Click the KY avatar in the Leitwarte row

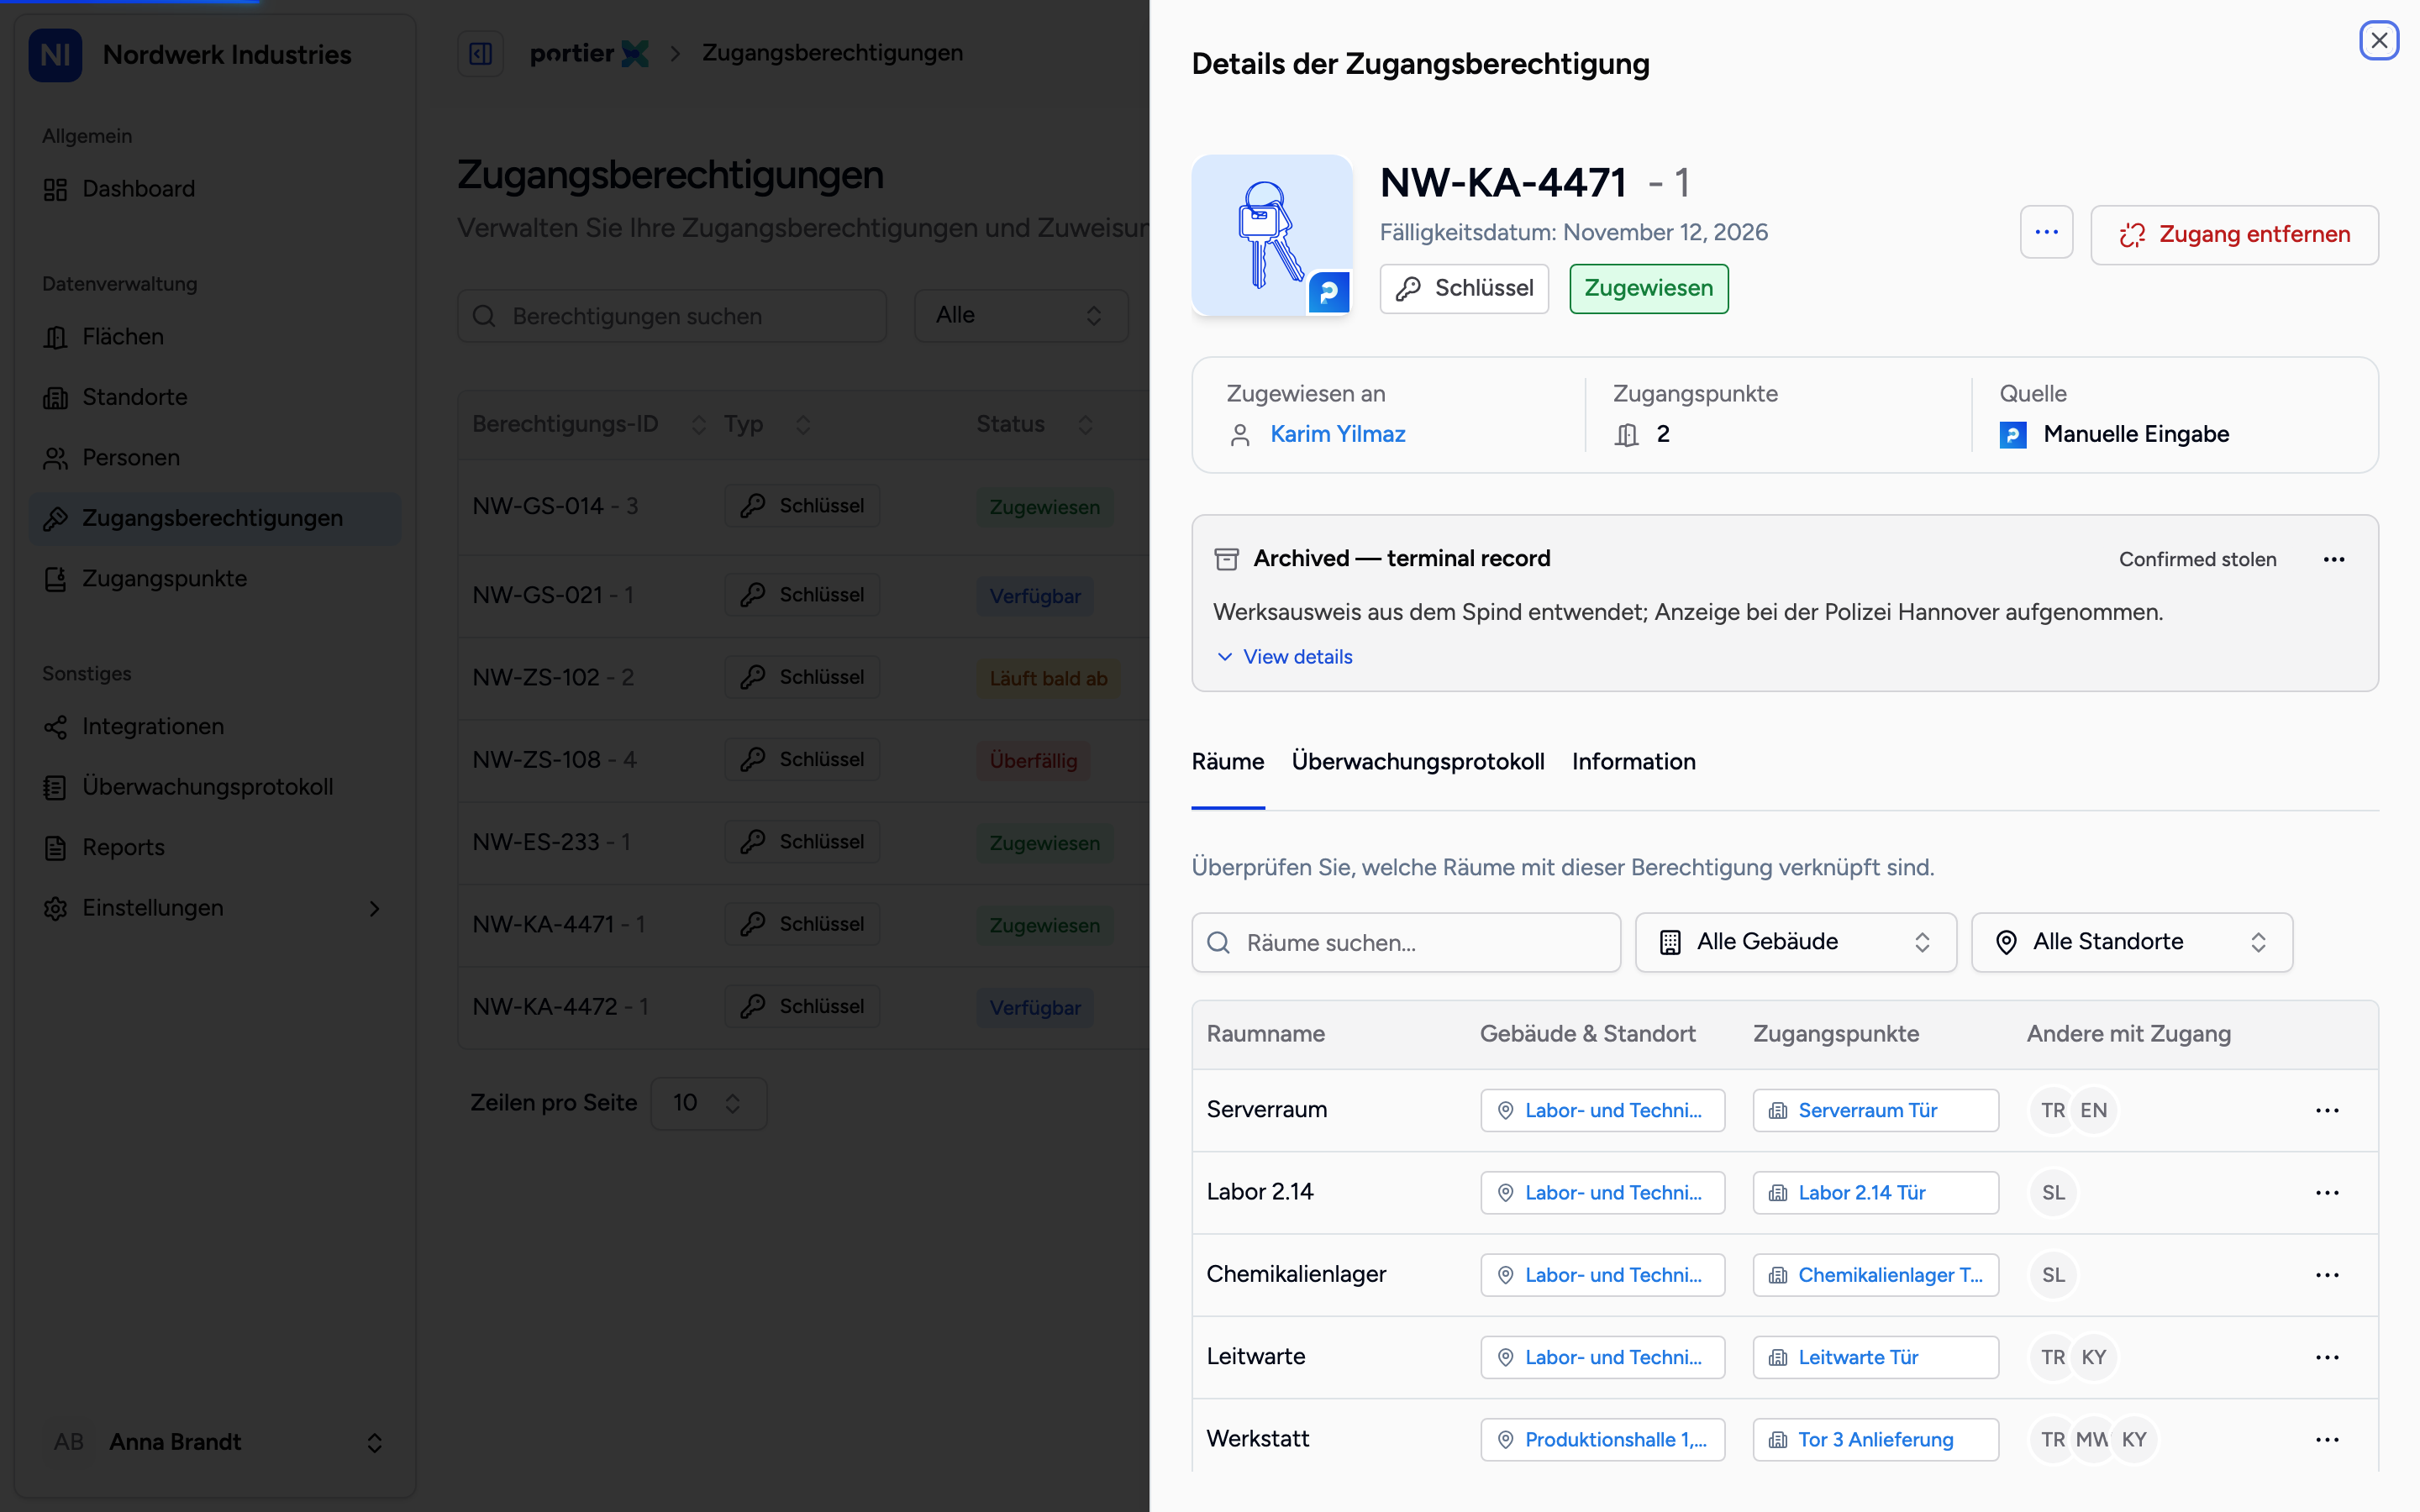tap(2093, 1357)
